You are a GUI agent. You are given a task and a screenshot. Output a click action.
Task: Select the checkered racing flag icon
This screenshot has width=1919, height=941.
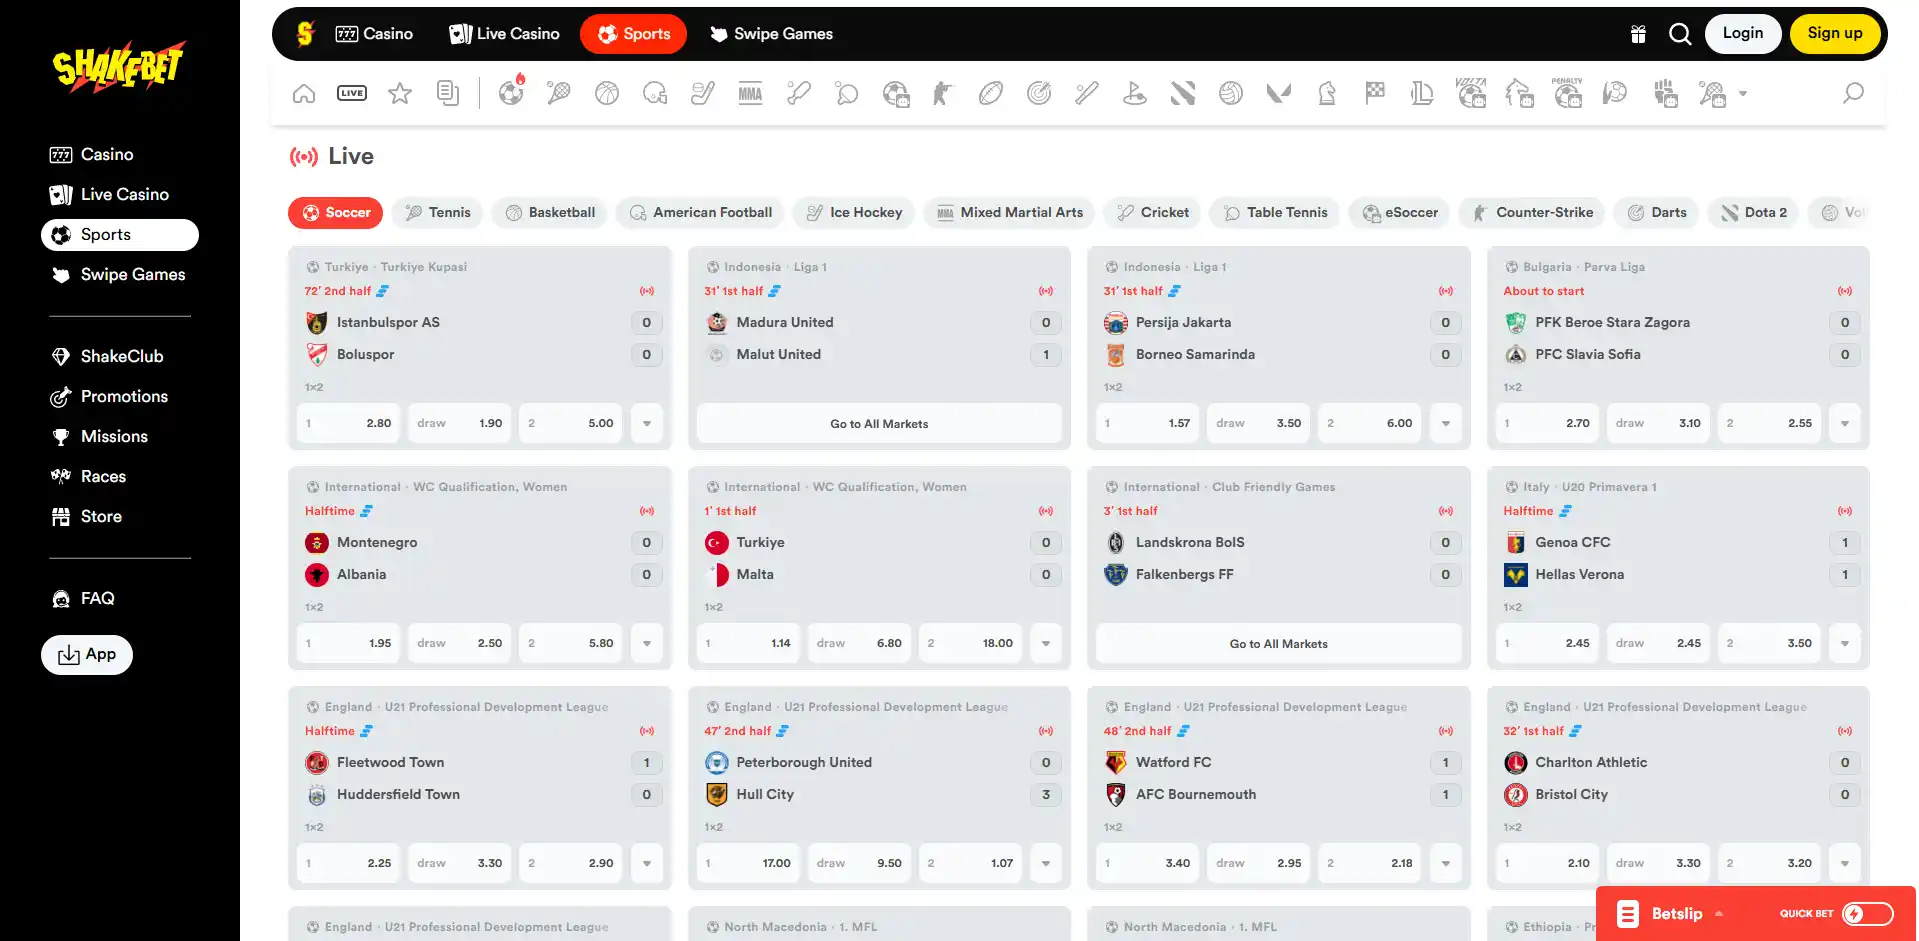(x=1375, y=93)
